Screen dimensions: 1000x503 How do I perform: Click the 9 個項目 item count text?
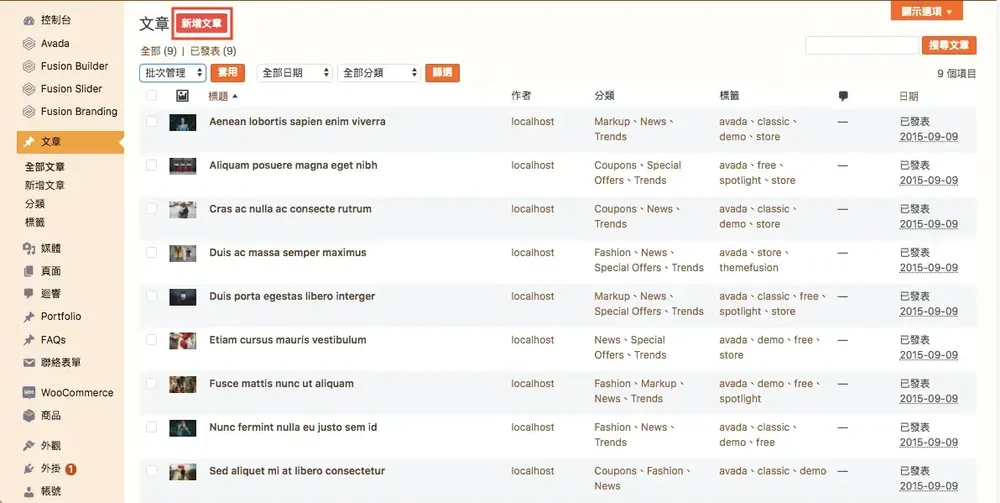(x=957, y=74)
